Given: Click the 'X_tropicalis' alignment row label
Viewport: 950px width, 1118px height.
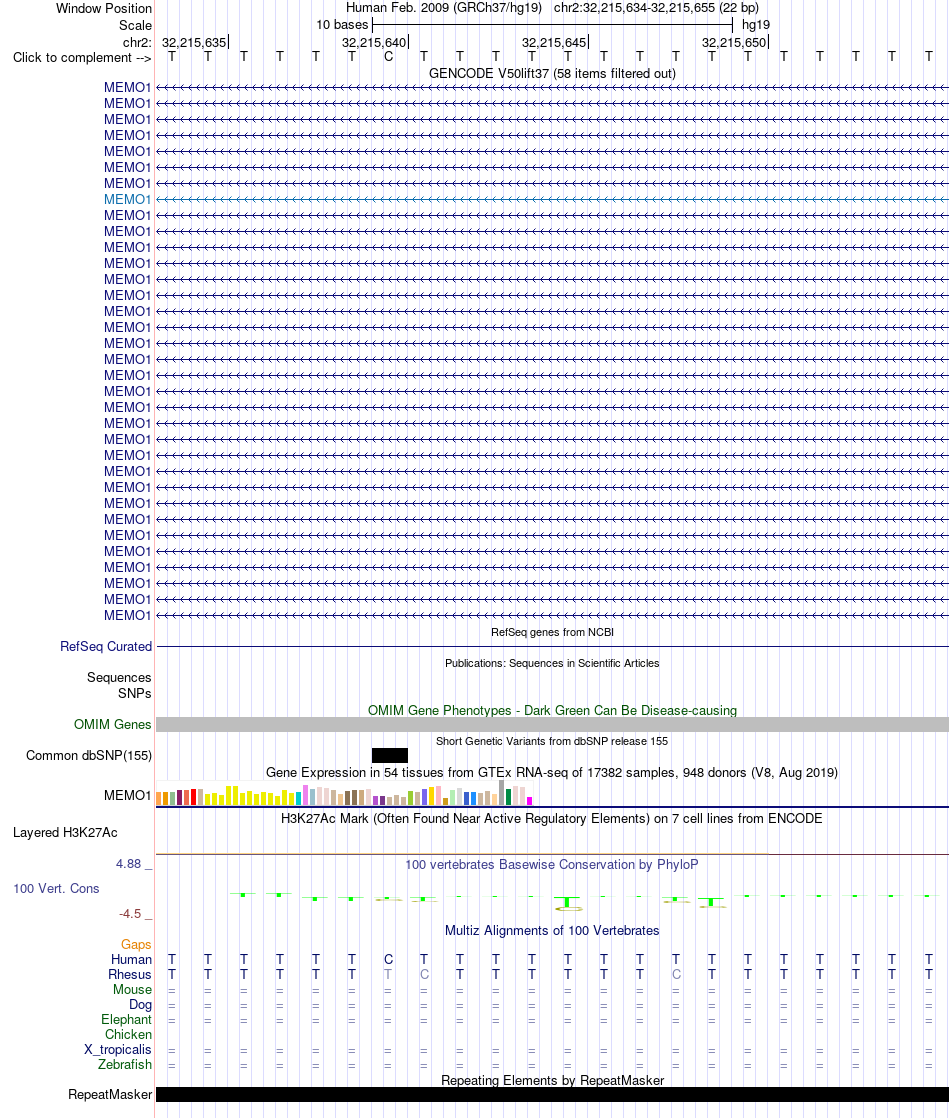Looking at the screenshot, I should pyautogui.click(x=118, y=1050).
